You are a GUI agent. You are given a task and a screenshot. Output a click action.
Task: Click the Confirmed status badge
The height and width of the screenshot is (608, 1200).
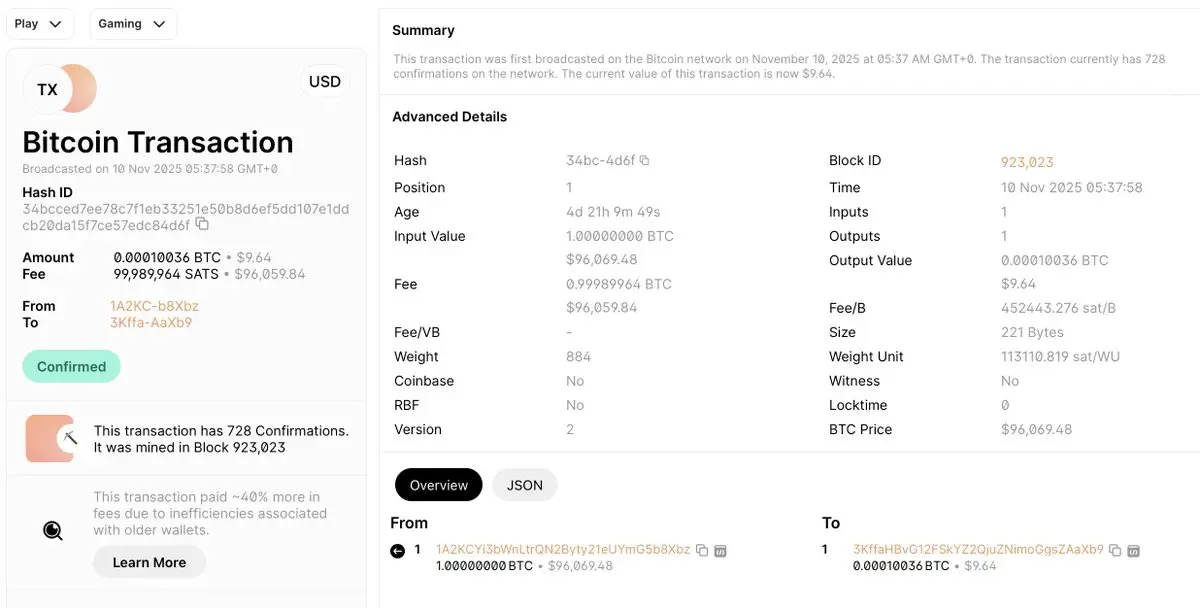[x=71, y=367]
